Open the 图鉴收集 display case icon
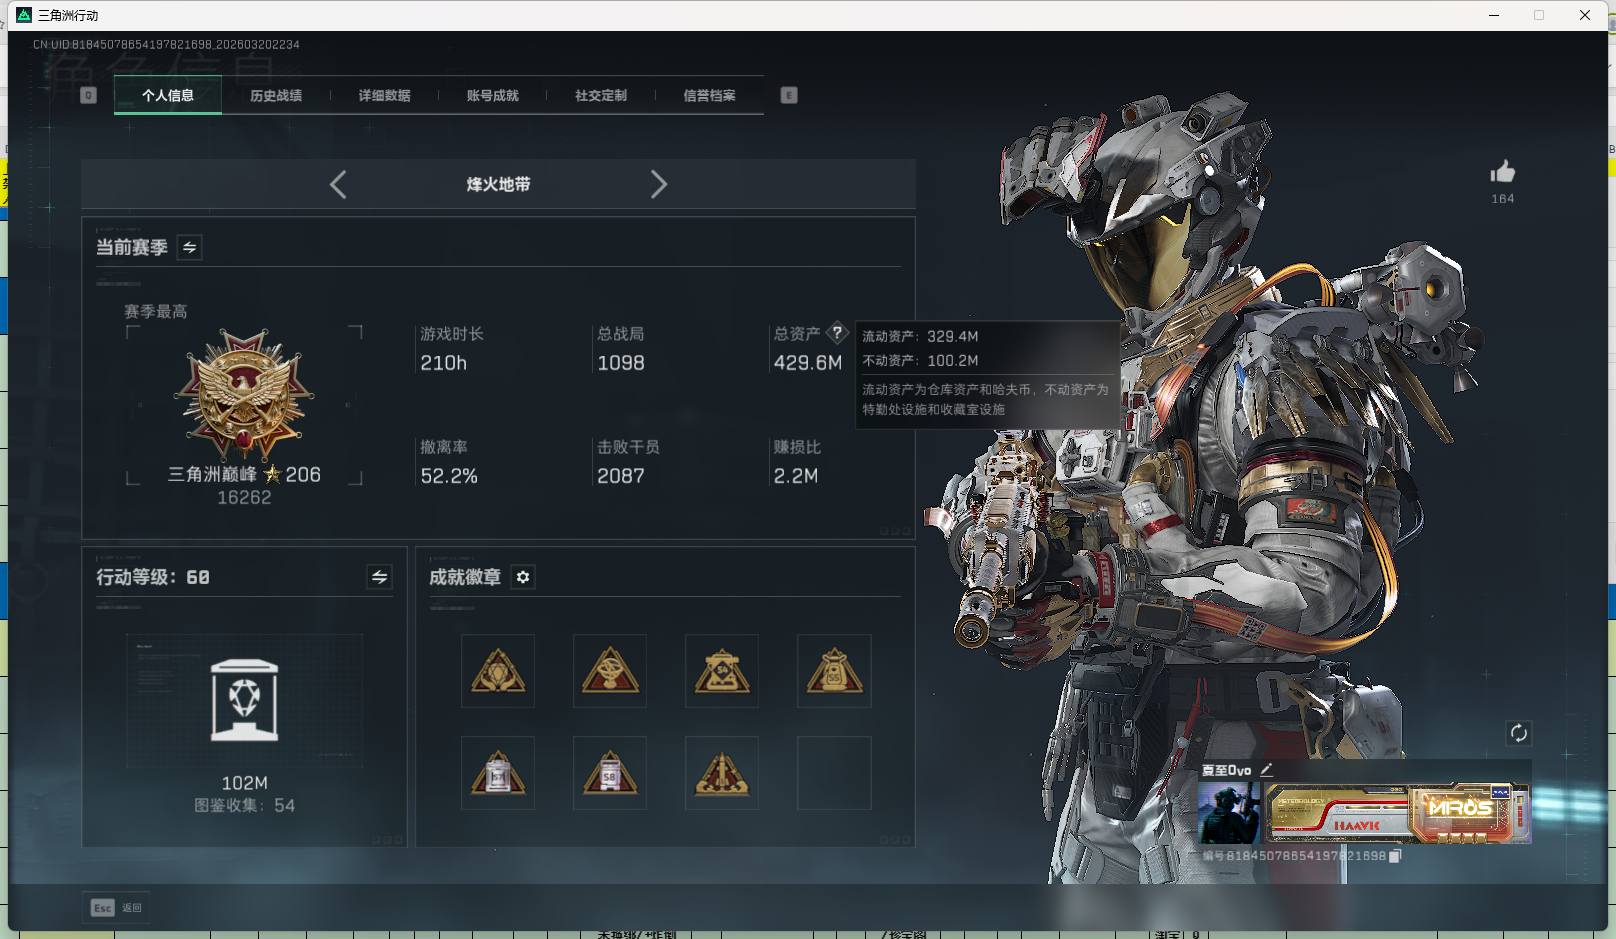1616x939 pixels. pyautogui.click(x=245, y=700)
